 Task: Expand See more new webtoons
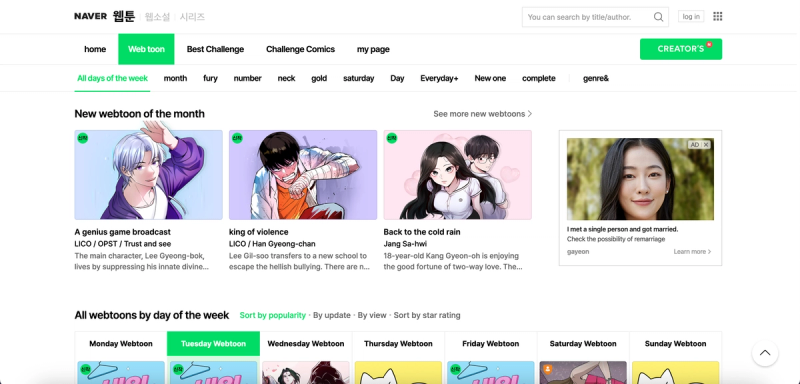(x=483, y=114)
